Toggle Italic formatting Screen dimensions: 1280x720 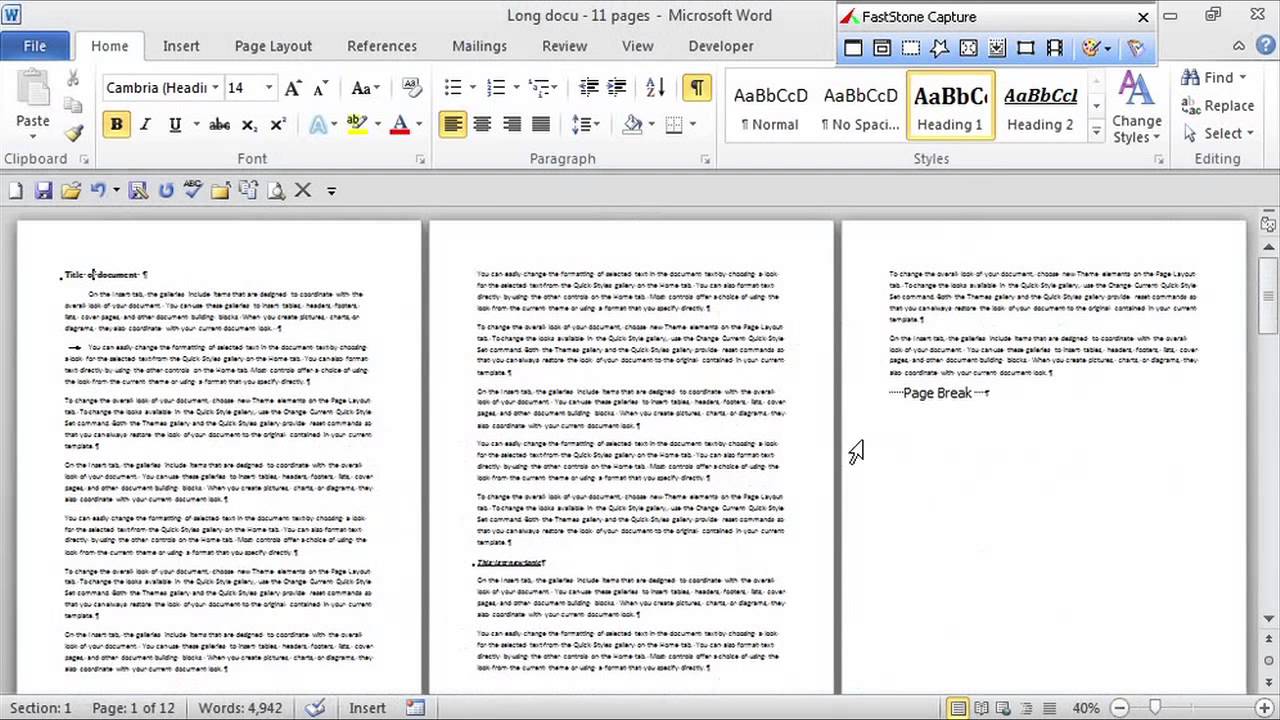pos(145,125)
